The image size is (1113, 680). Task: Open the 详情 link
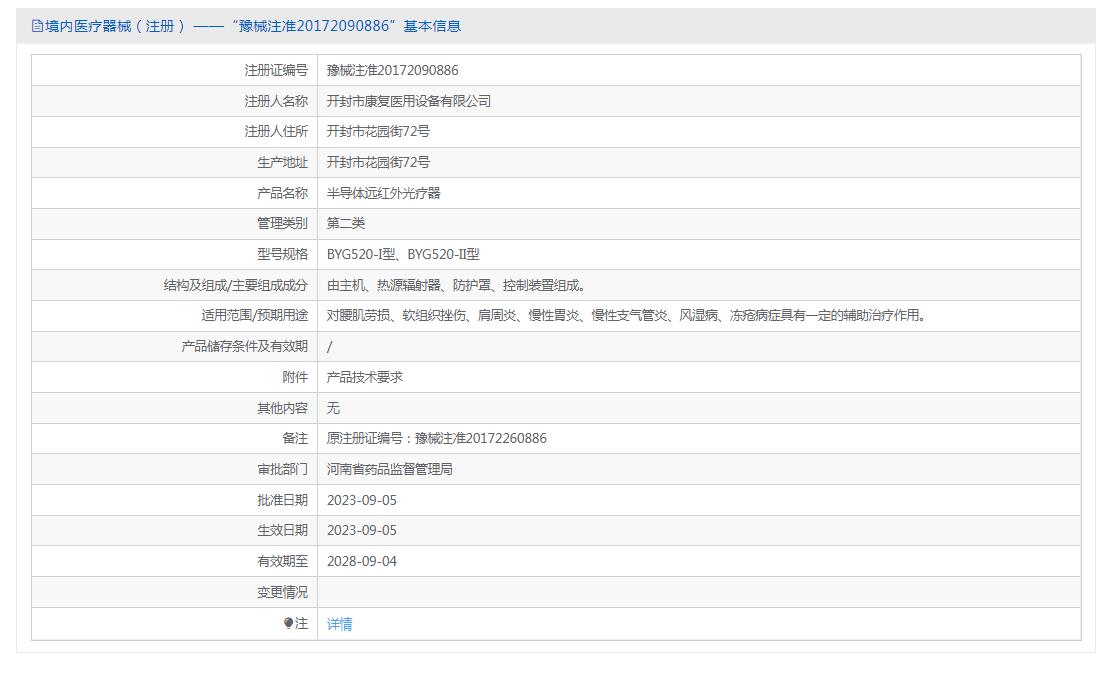click(x=339, y=624)
